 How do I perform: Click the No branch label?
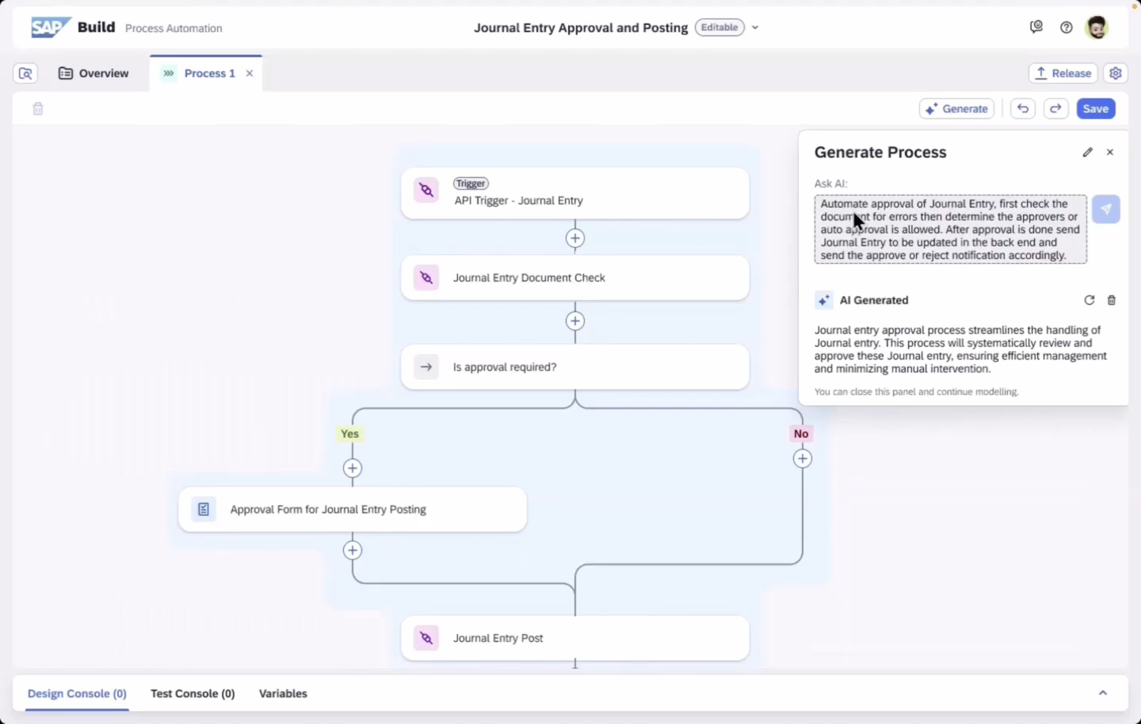[801, 434]
